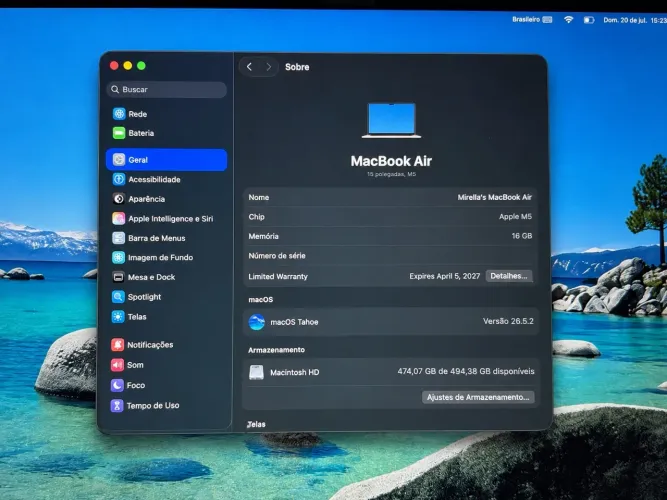Image resolution: width=667 pixels, height=500 pixels.
Task: Click the battery icon in menu bar
Action: (589, 20)
